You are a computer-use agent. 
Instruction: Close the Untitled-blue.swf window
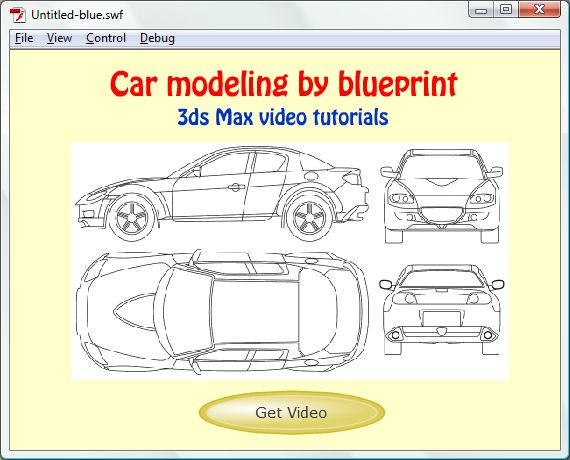point(539,9)
